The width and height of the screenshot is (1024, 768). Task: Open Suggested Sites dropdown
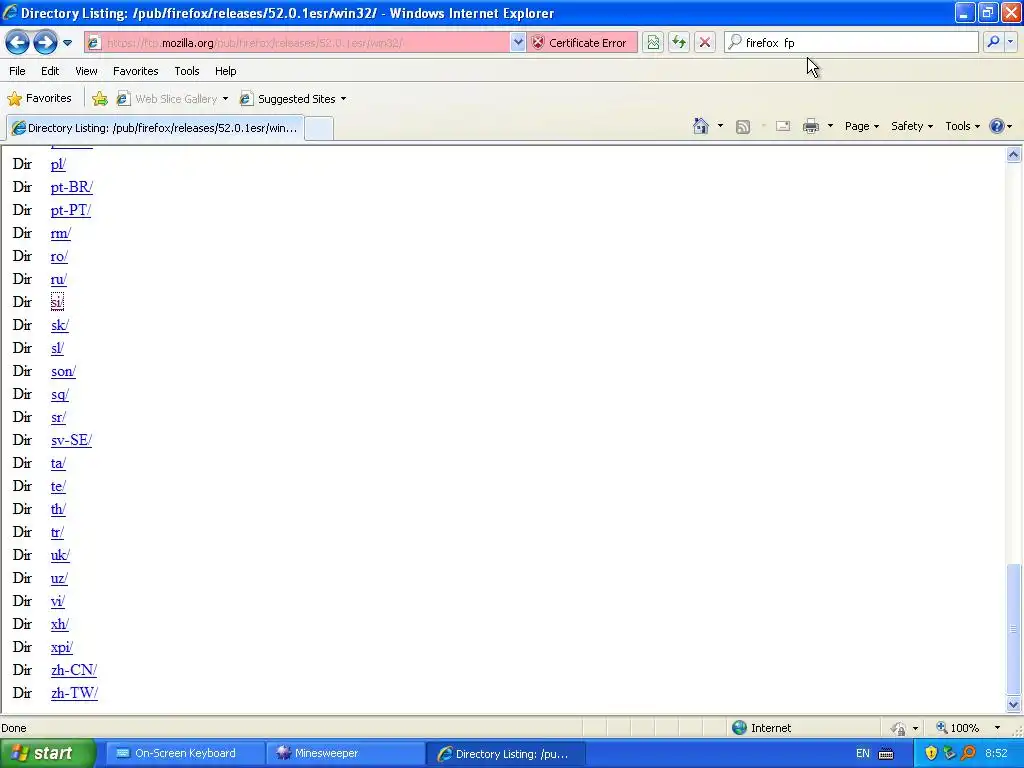click(293, 99)
